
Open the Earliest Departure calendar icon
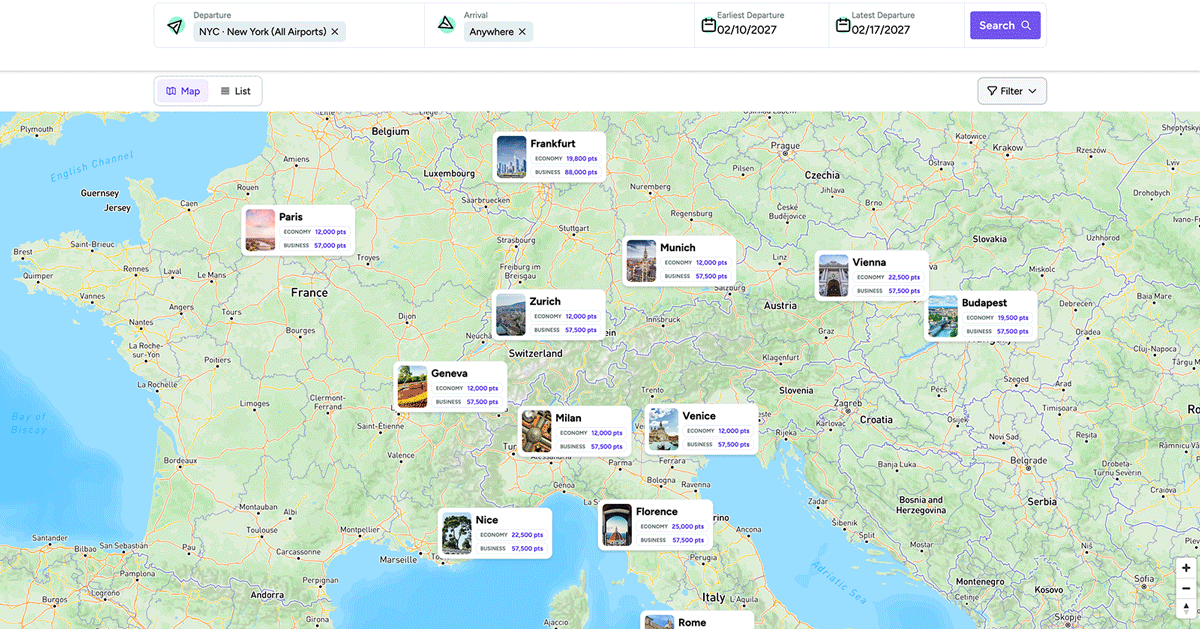pyautogui.click(x=708, y=25)
